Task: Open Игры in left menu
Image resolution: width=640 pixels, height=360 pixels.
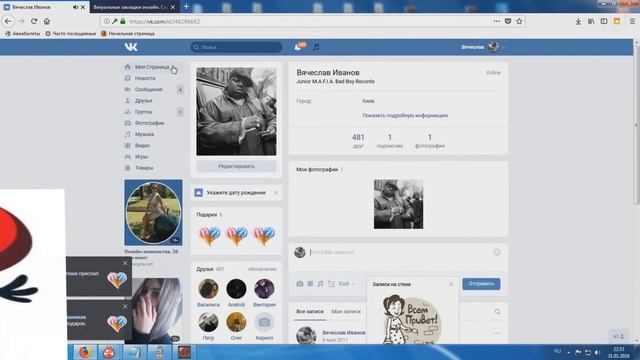Action: (141, 157)
